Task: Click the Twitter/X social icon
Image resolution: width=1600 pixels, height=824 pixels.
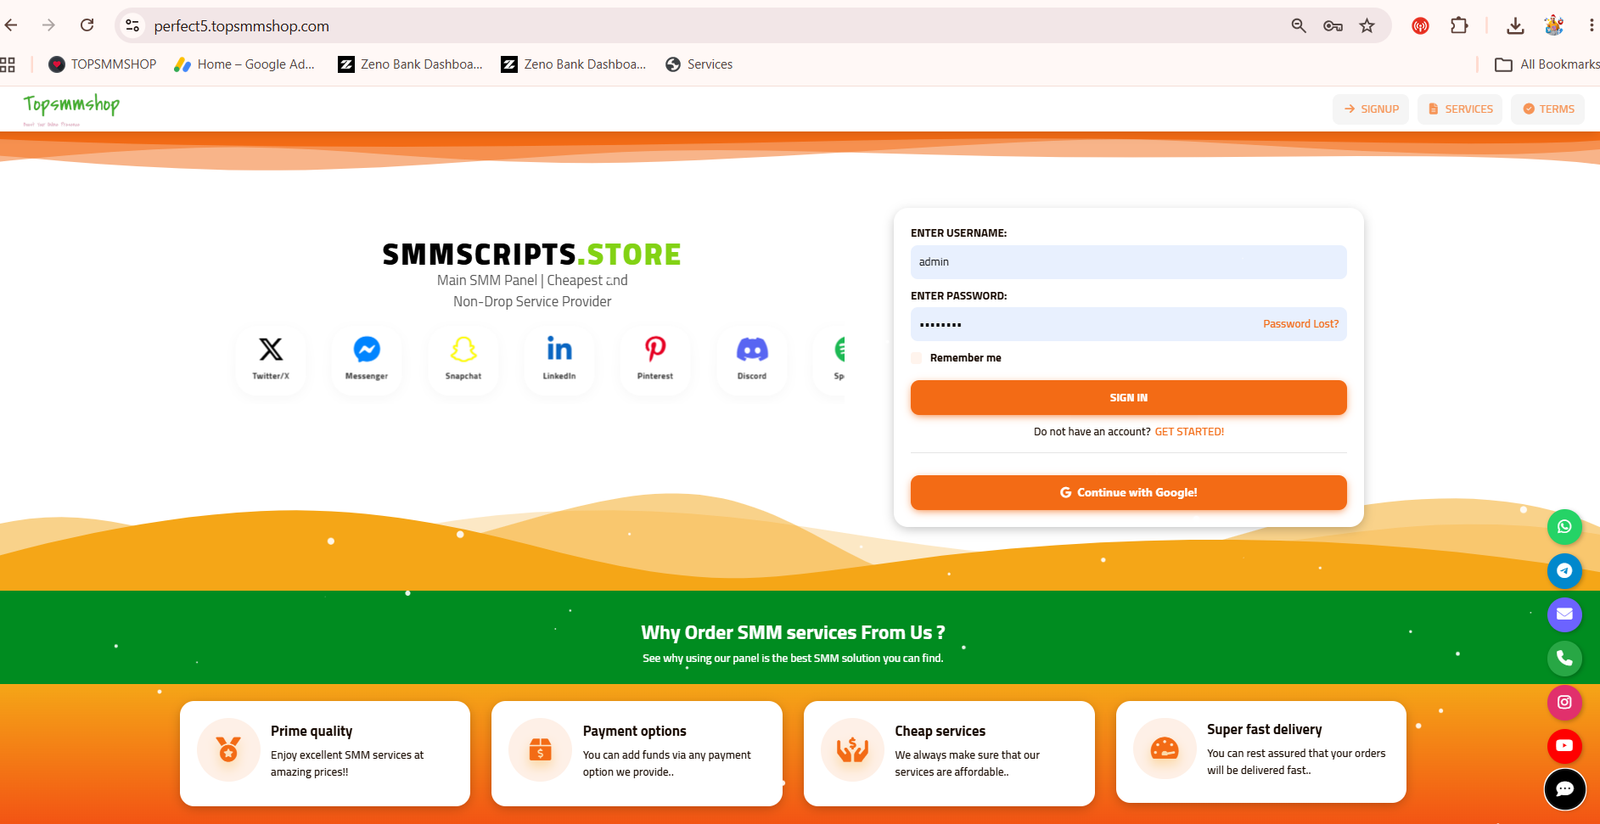Action: (x=270, y=359)
